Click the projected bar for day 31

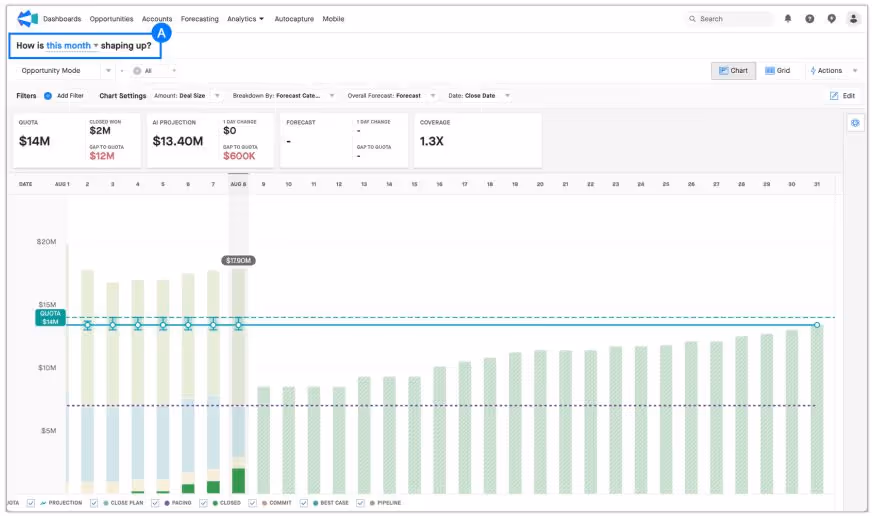pyautogui.click(x=816, y=410)
